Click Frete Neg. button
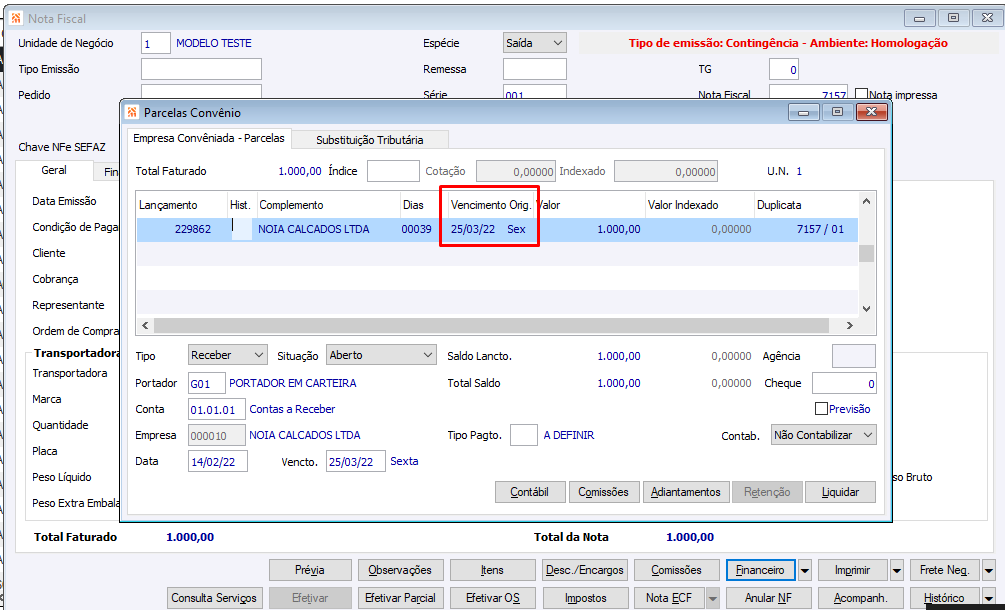Image resolution: width=1005 pixels, height=610 pixels. point(945,570)
